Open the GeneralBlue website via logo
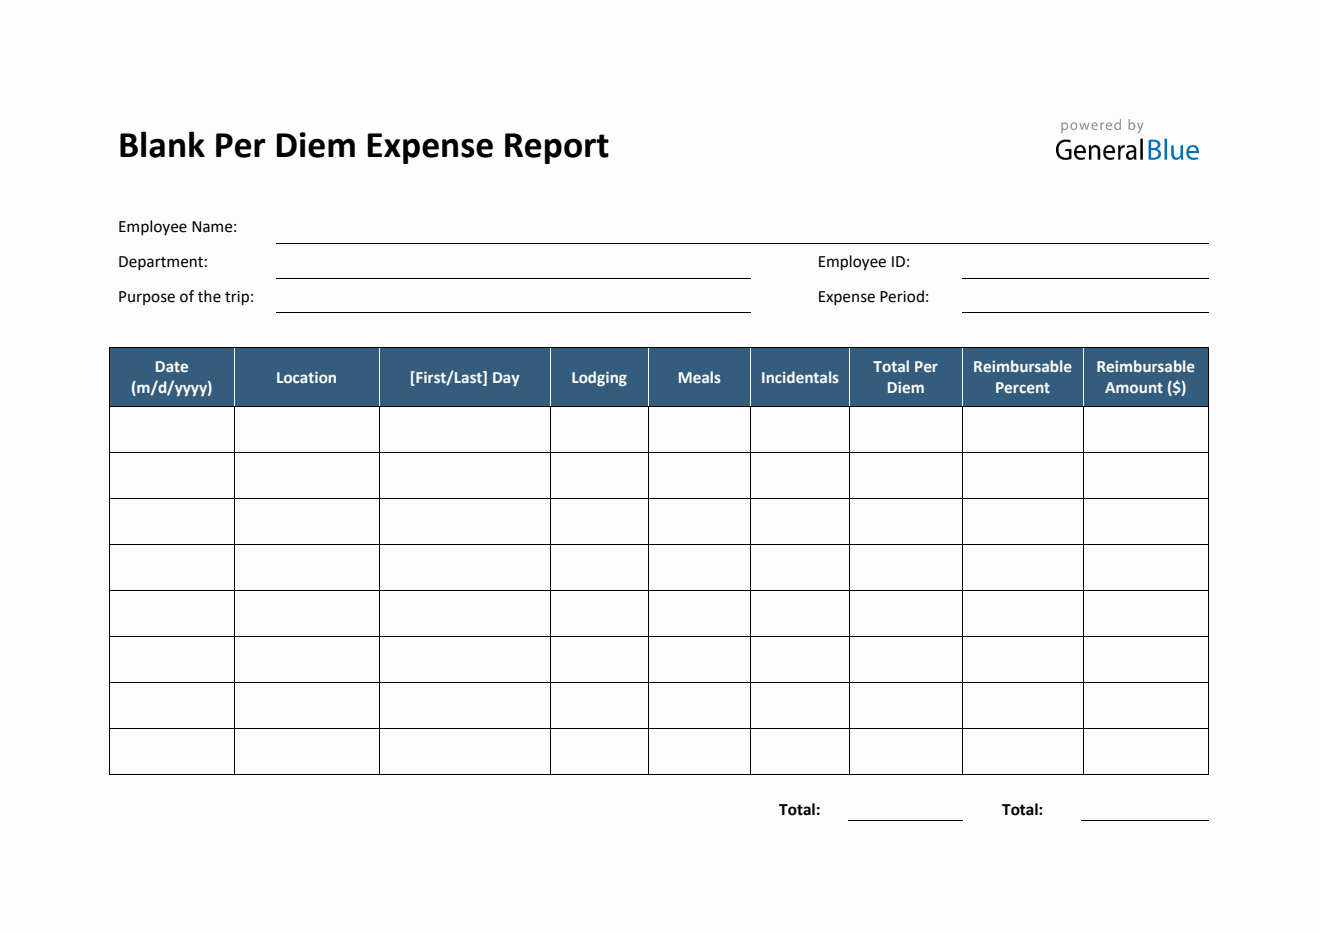Screen dimensions: 1320x933 (x=1128, y=150)
